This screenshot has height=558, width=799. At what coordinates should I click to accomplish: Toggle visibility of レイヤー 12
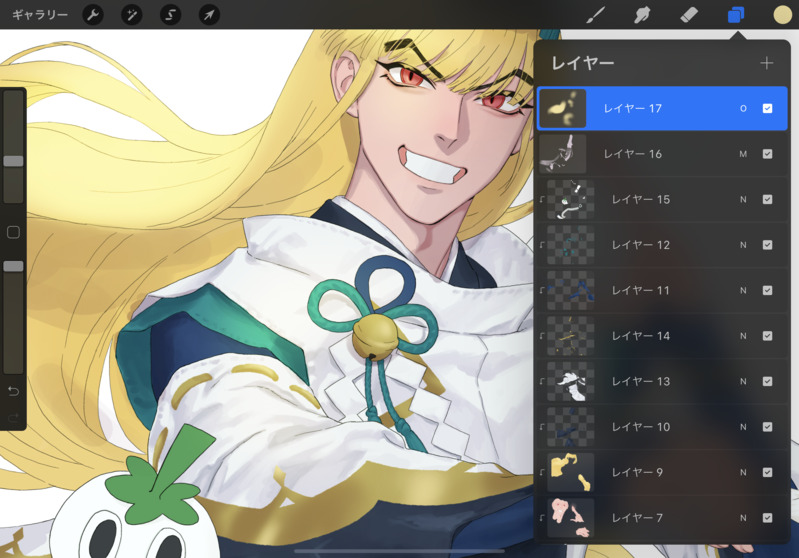click(767, 245)
